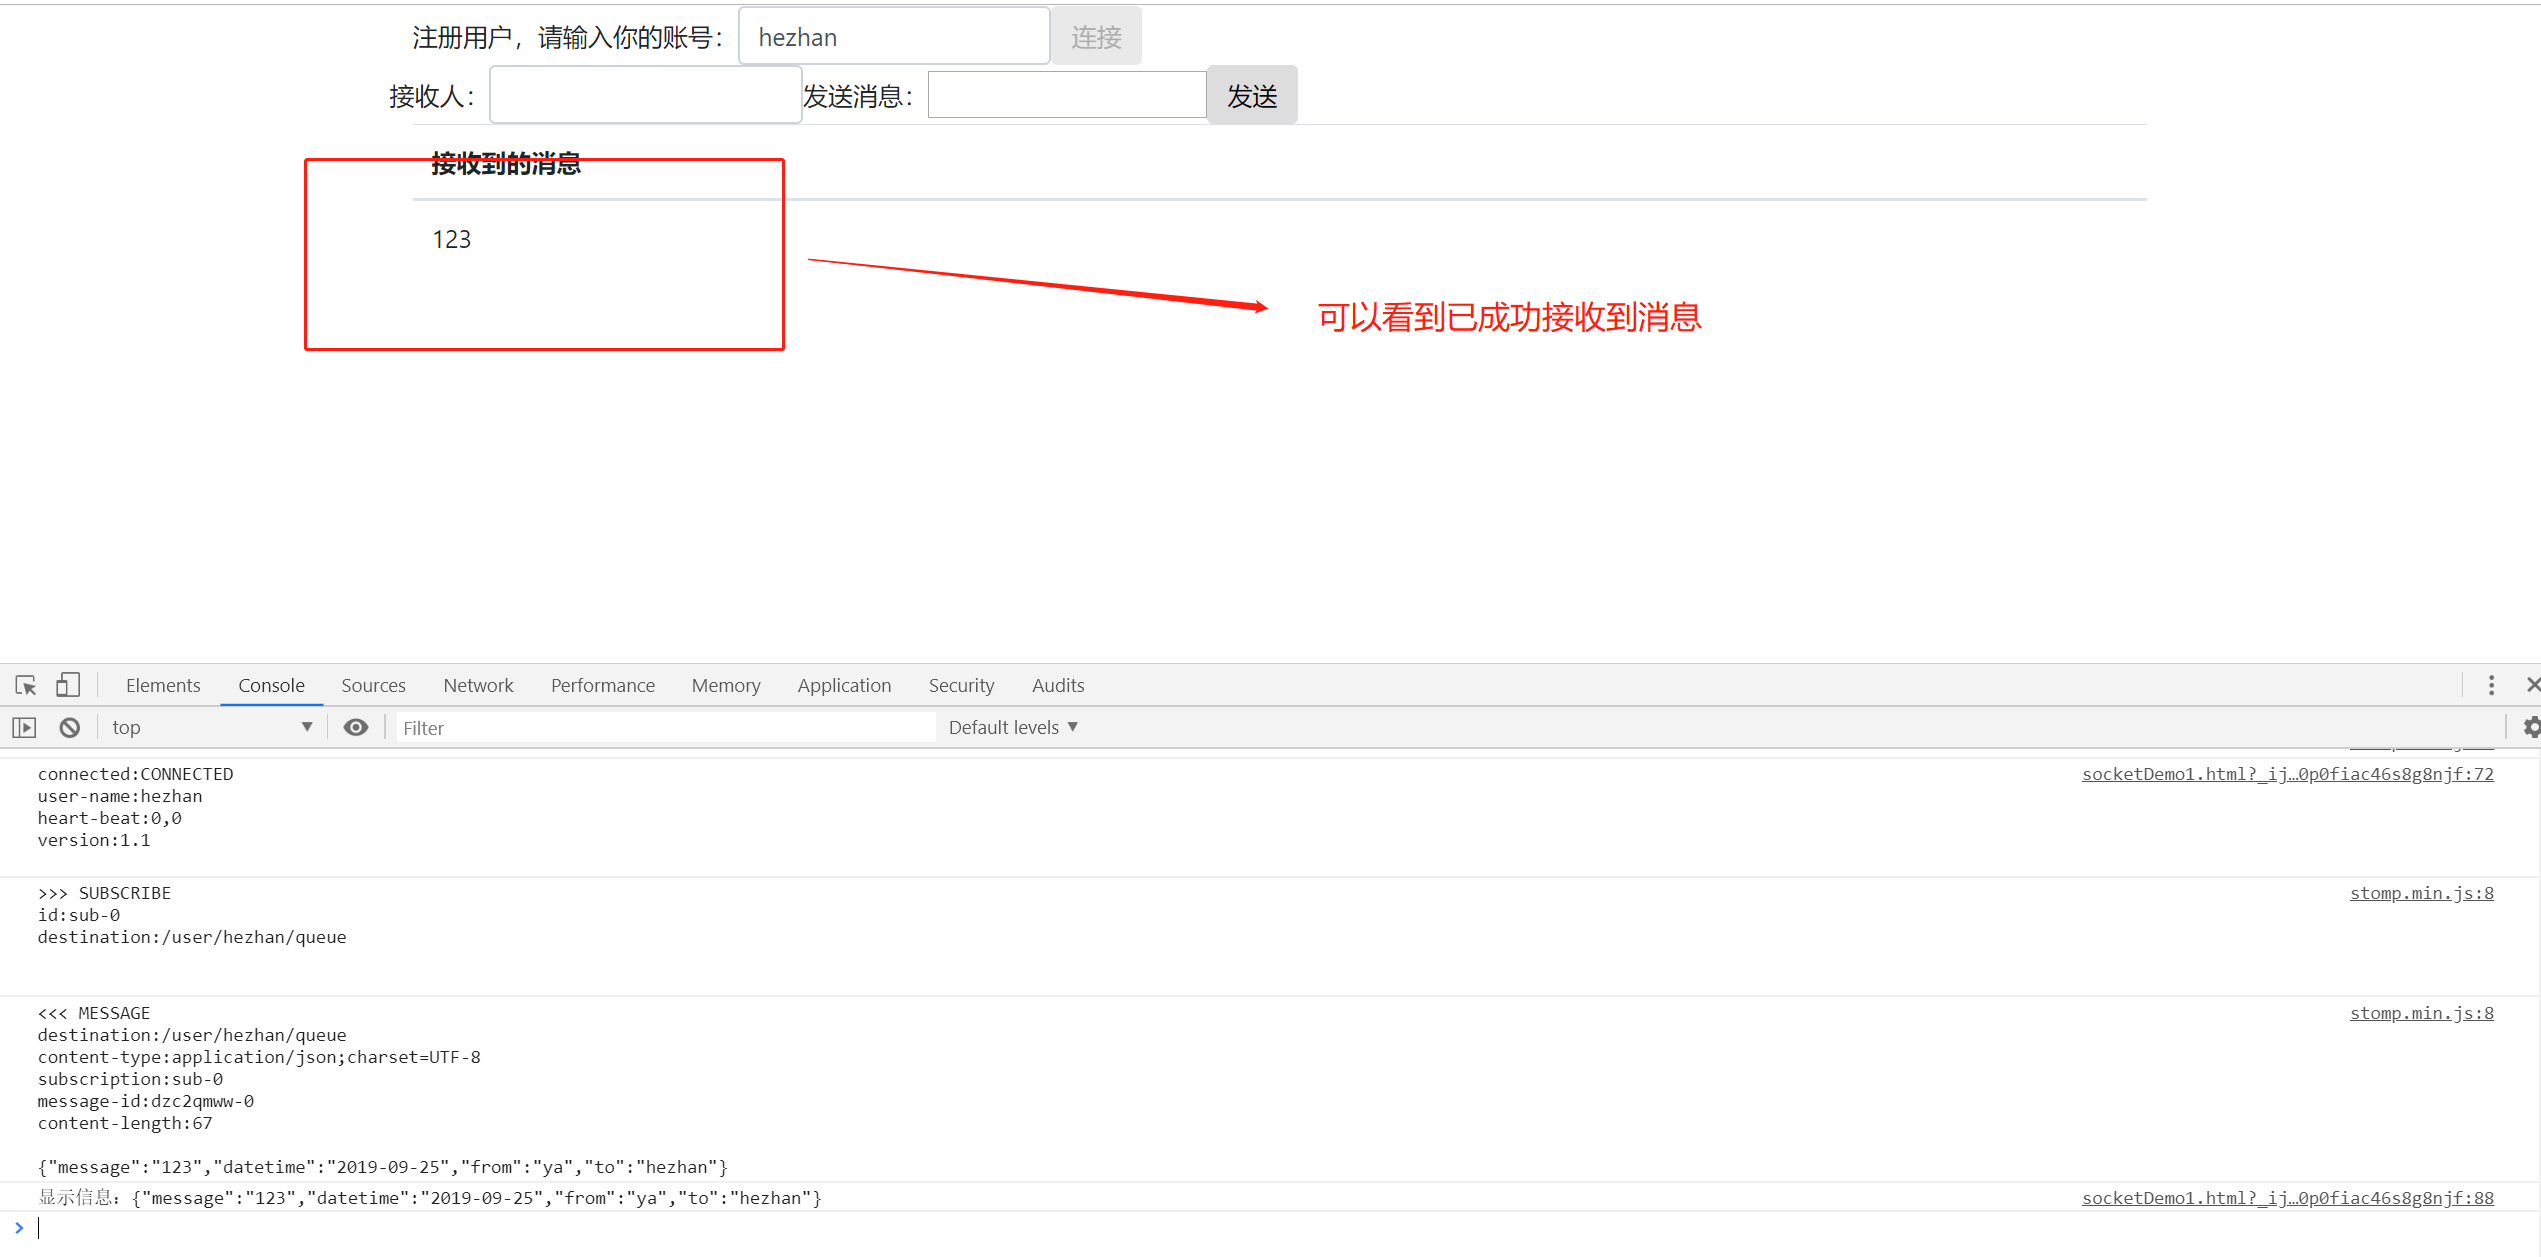Show the console sidebar panel icon
Image resolution: width=2541 pixels, height=1257 pixels.
pos(24,727)
